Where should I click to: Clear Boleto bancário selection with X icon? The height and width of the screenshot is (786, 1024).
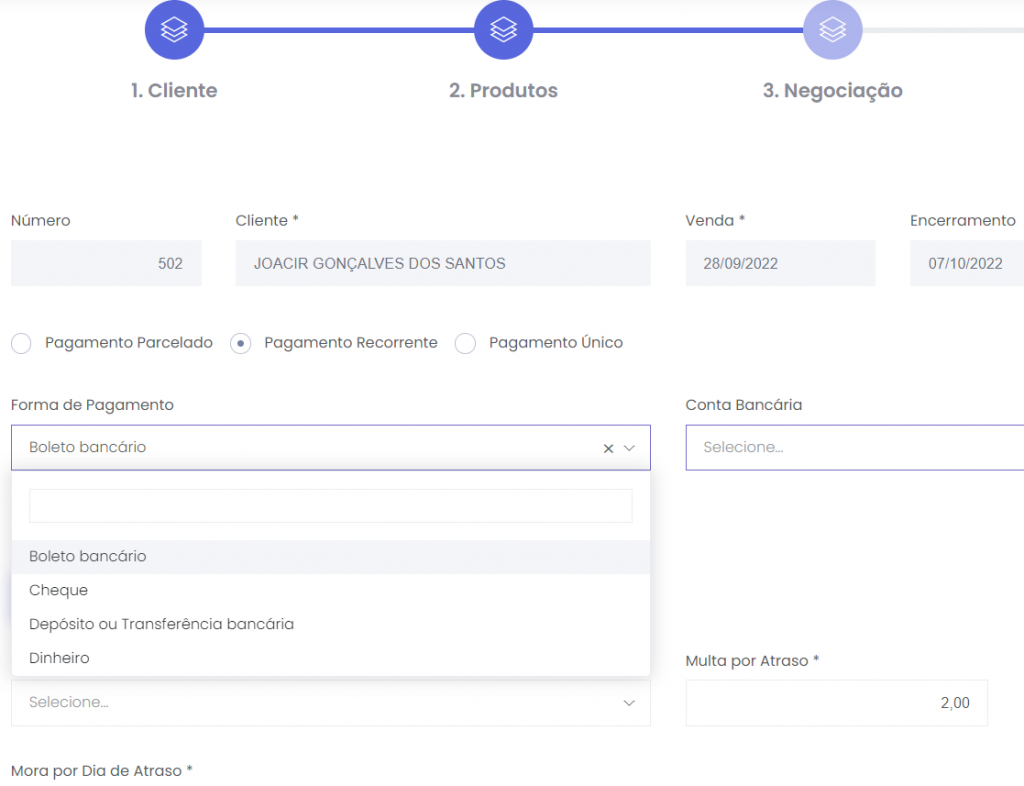pyautogui.click(x=608, y=449)
